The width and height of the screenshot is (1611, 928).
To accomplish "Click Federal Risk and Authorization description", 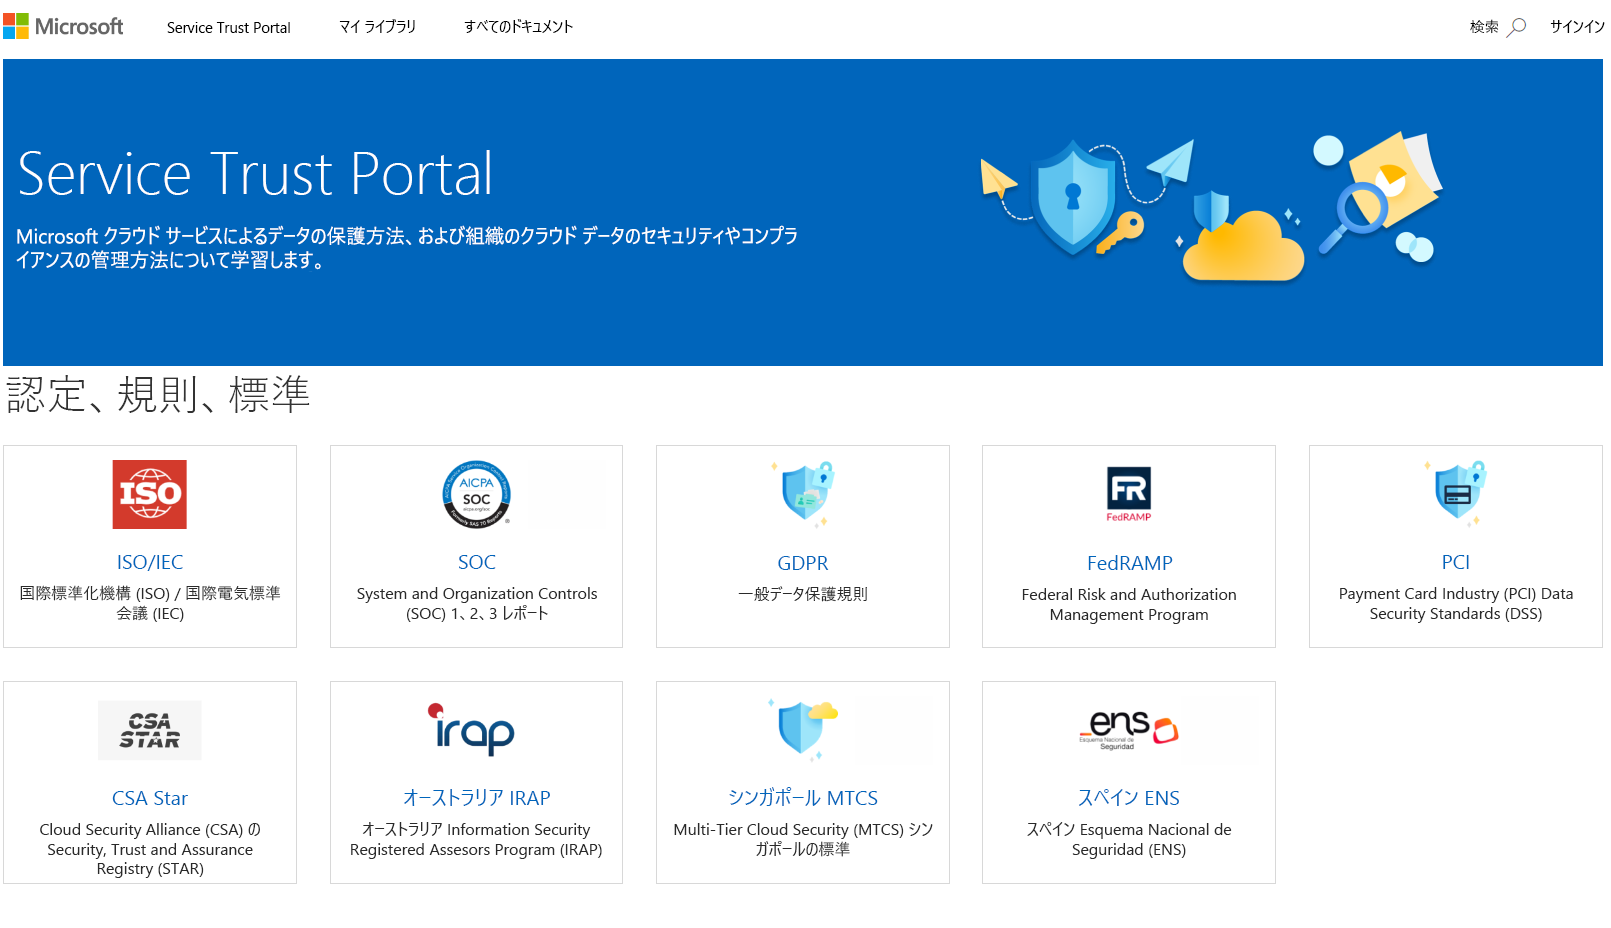I will (x=1129, y=604).
